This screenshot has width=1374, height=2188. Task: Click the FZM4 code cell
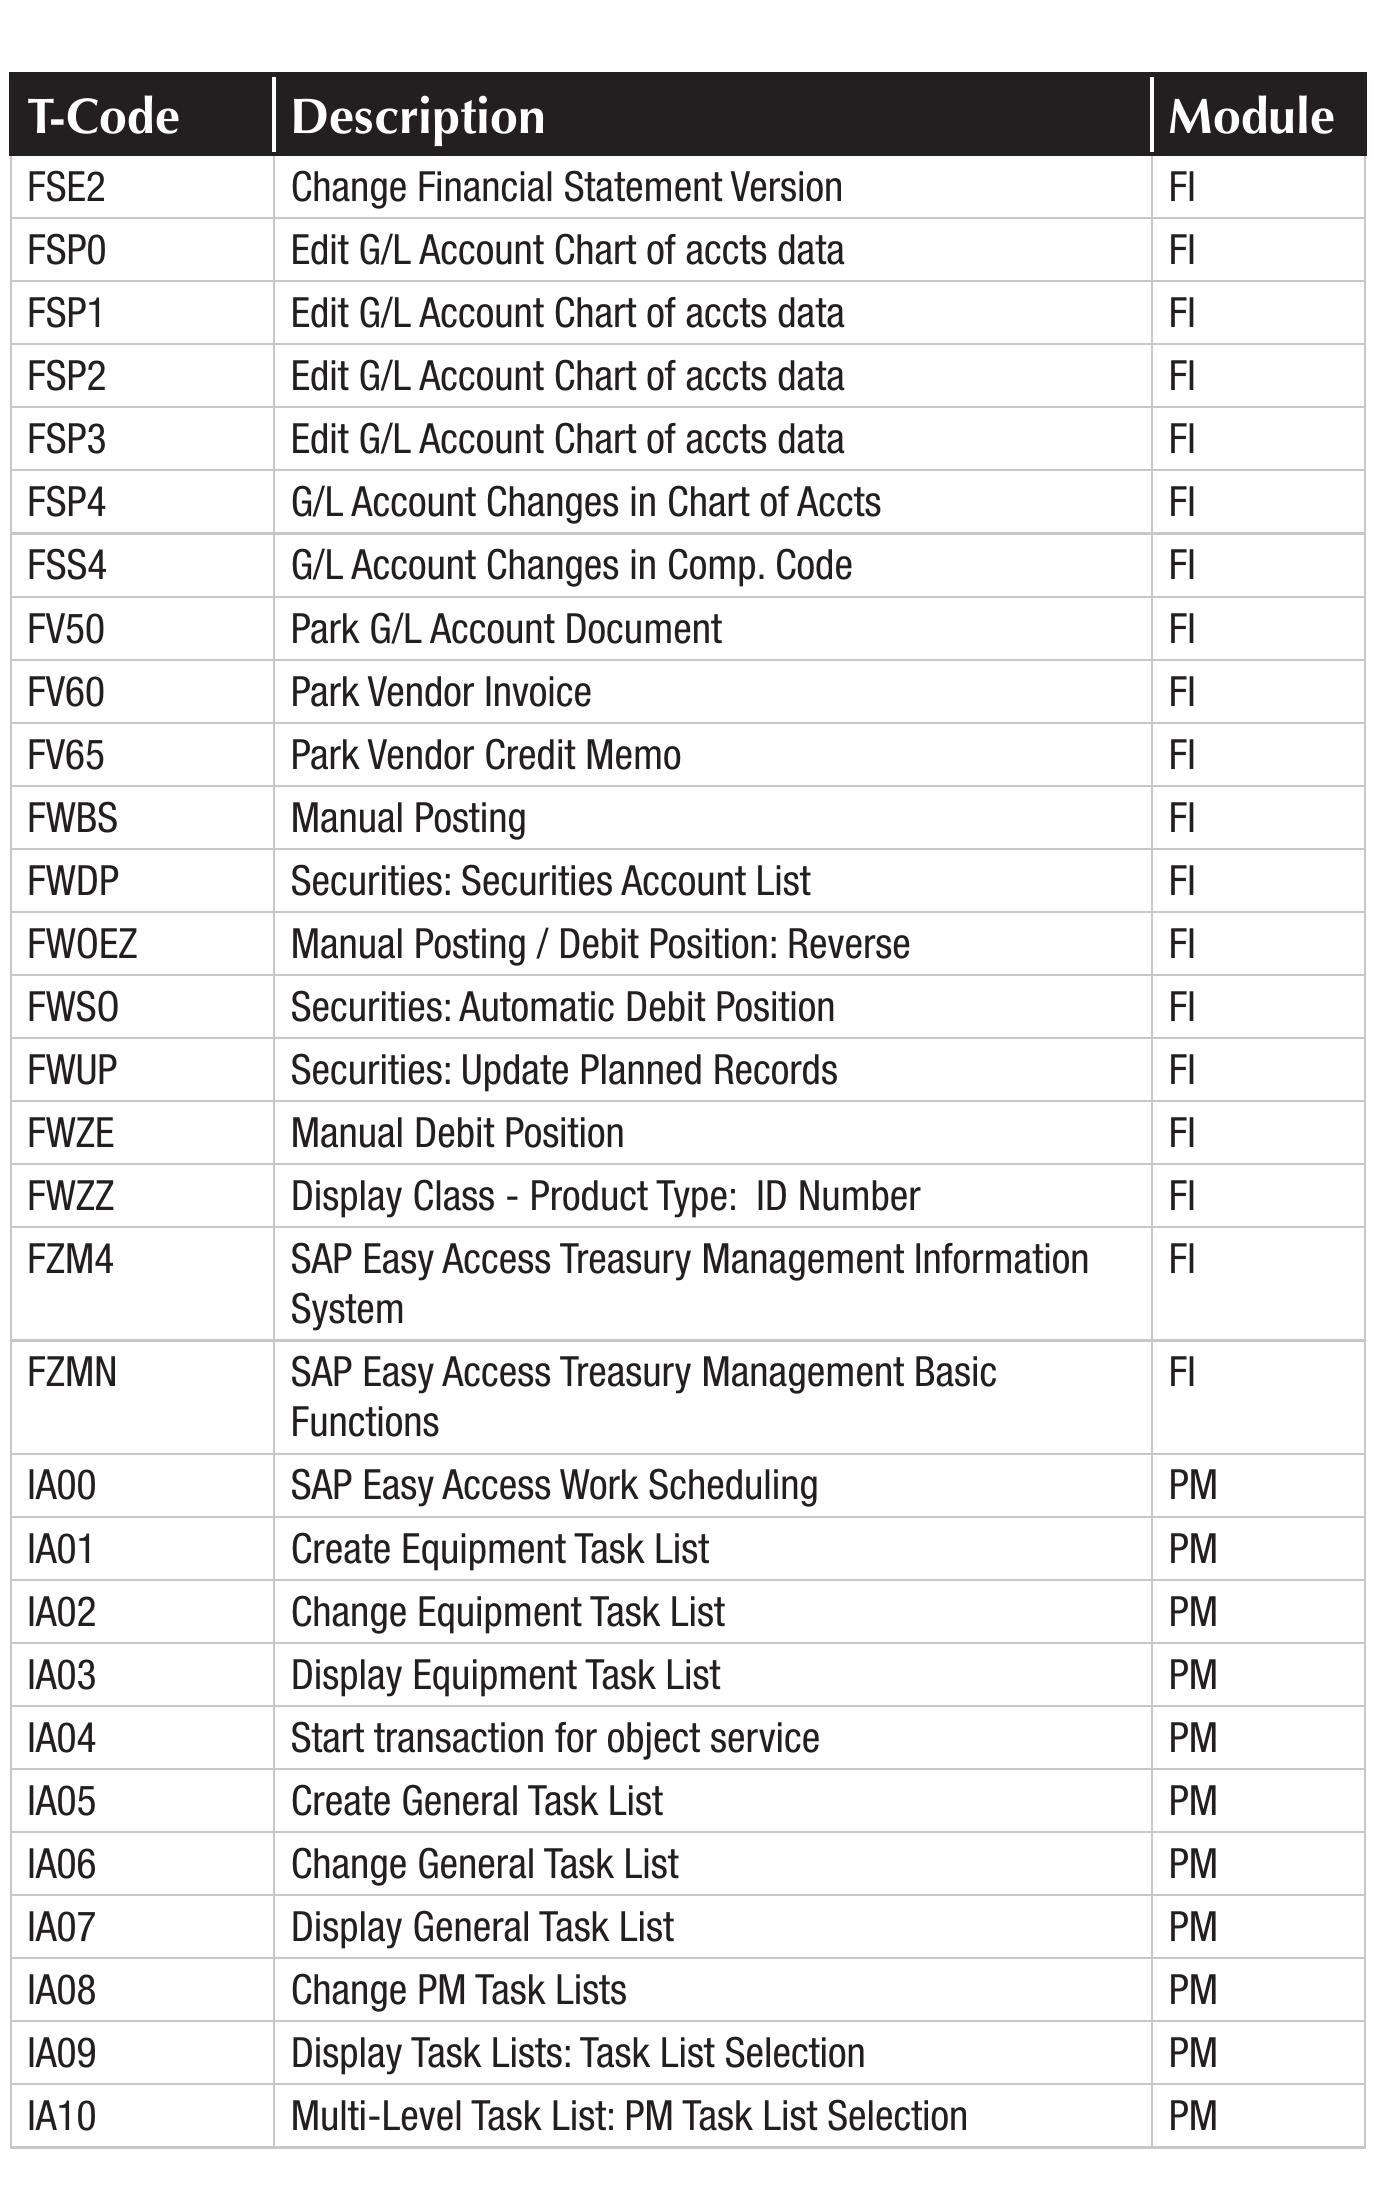click(70, 1259)
